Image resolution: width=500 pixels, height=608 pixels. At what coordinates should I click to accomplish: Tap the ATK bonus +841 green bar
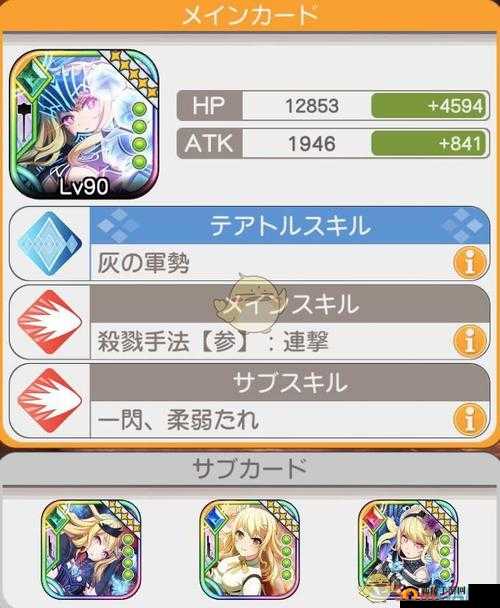(429, 143)
